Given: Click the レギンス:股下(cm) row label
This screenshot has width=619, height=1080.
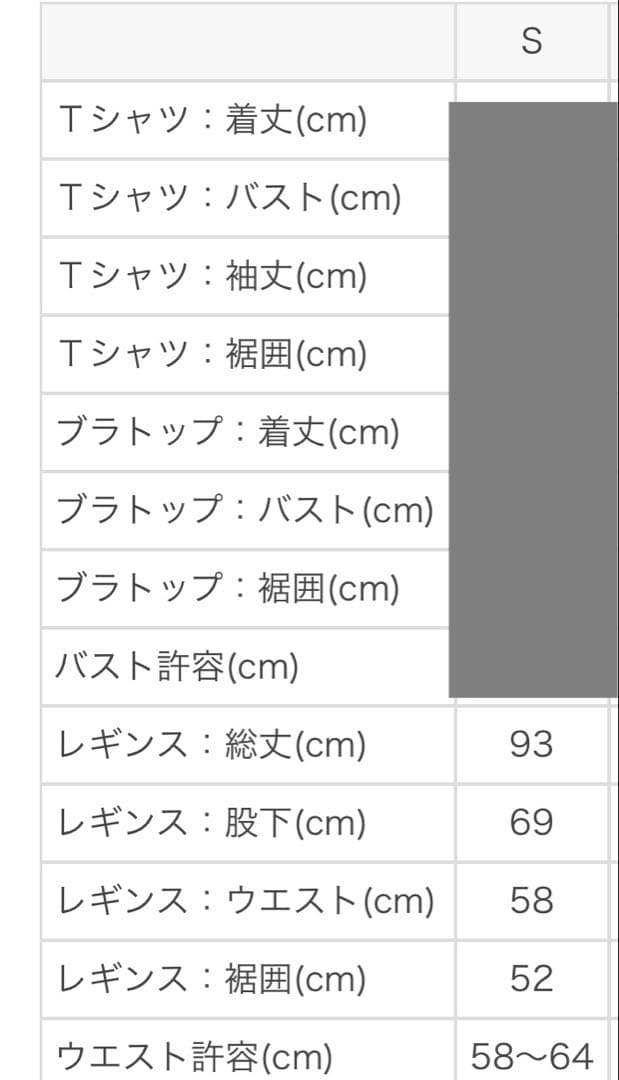Looking at the screenshot, I should tap(212, 822).
